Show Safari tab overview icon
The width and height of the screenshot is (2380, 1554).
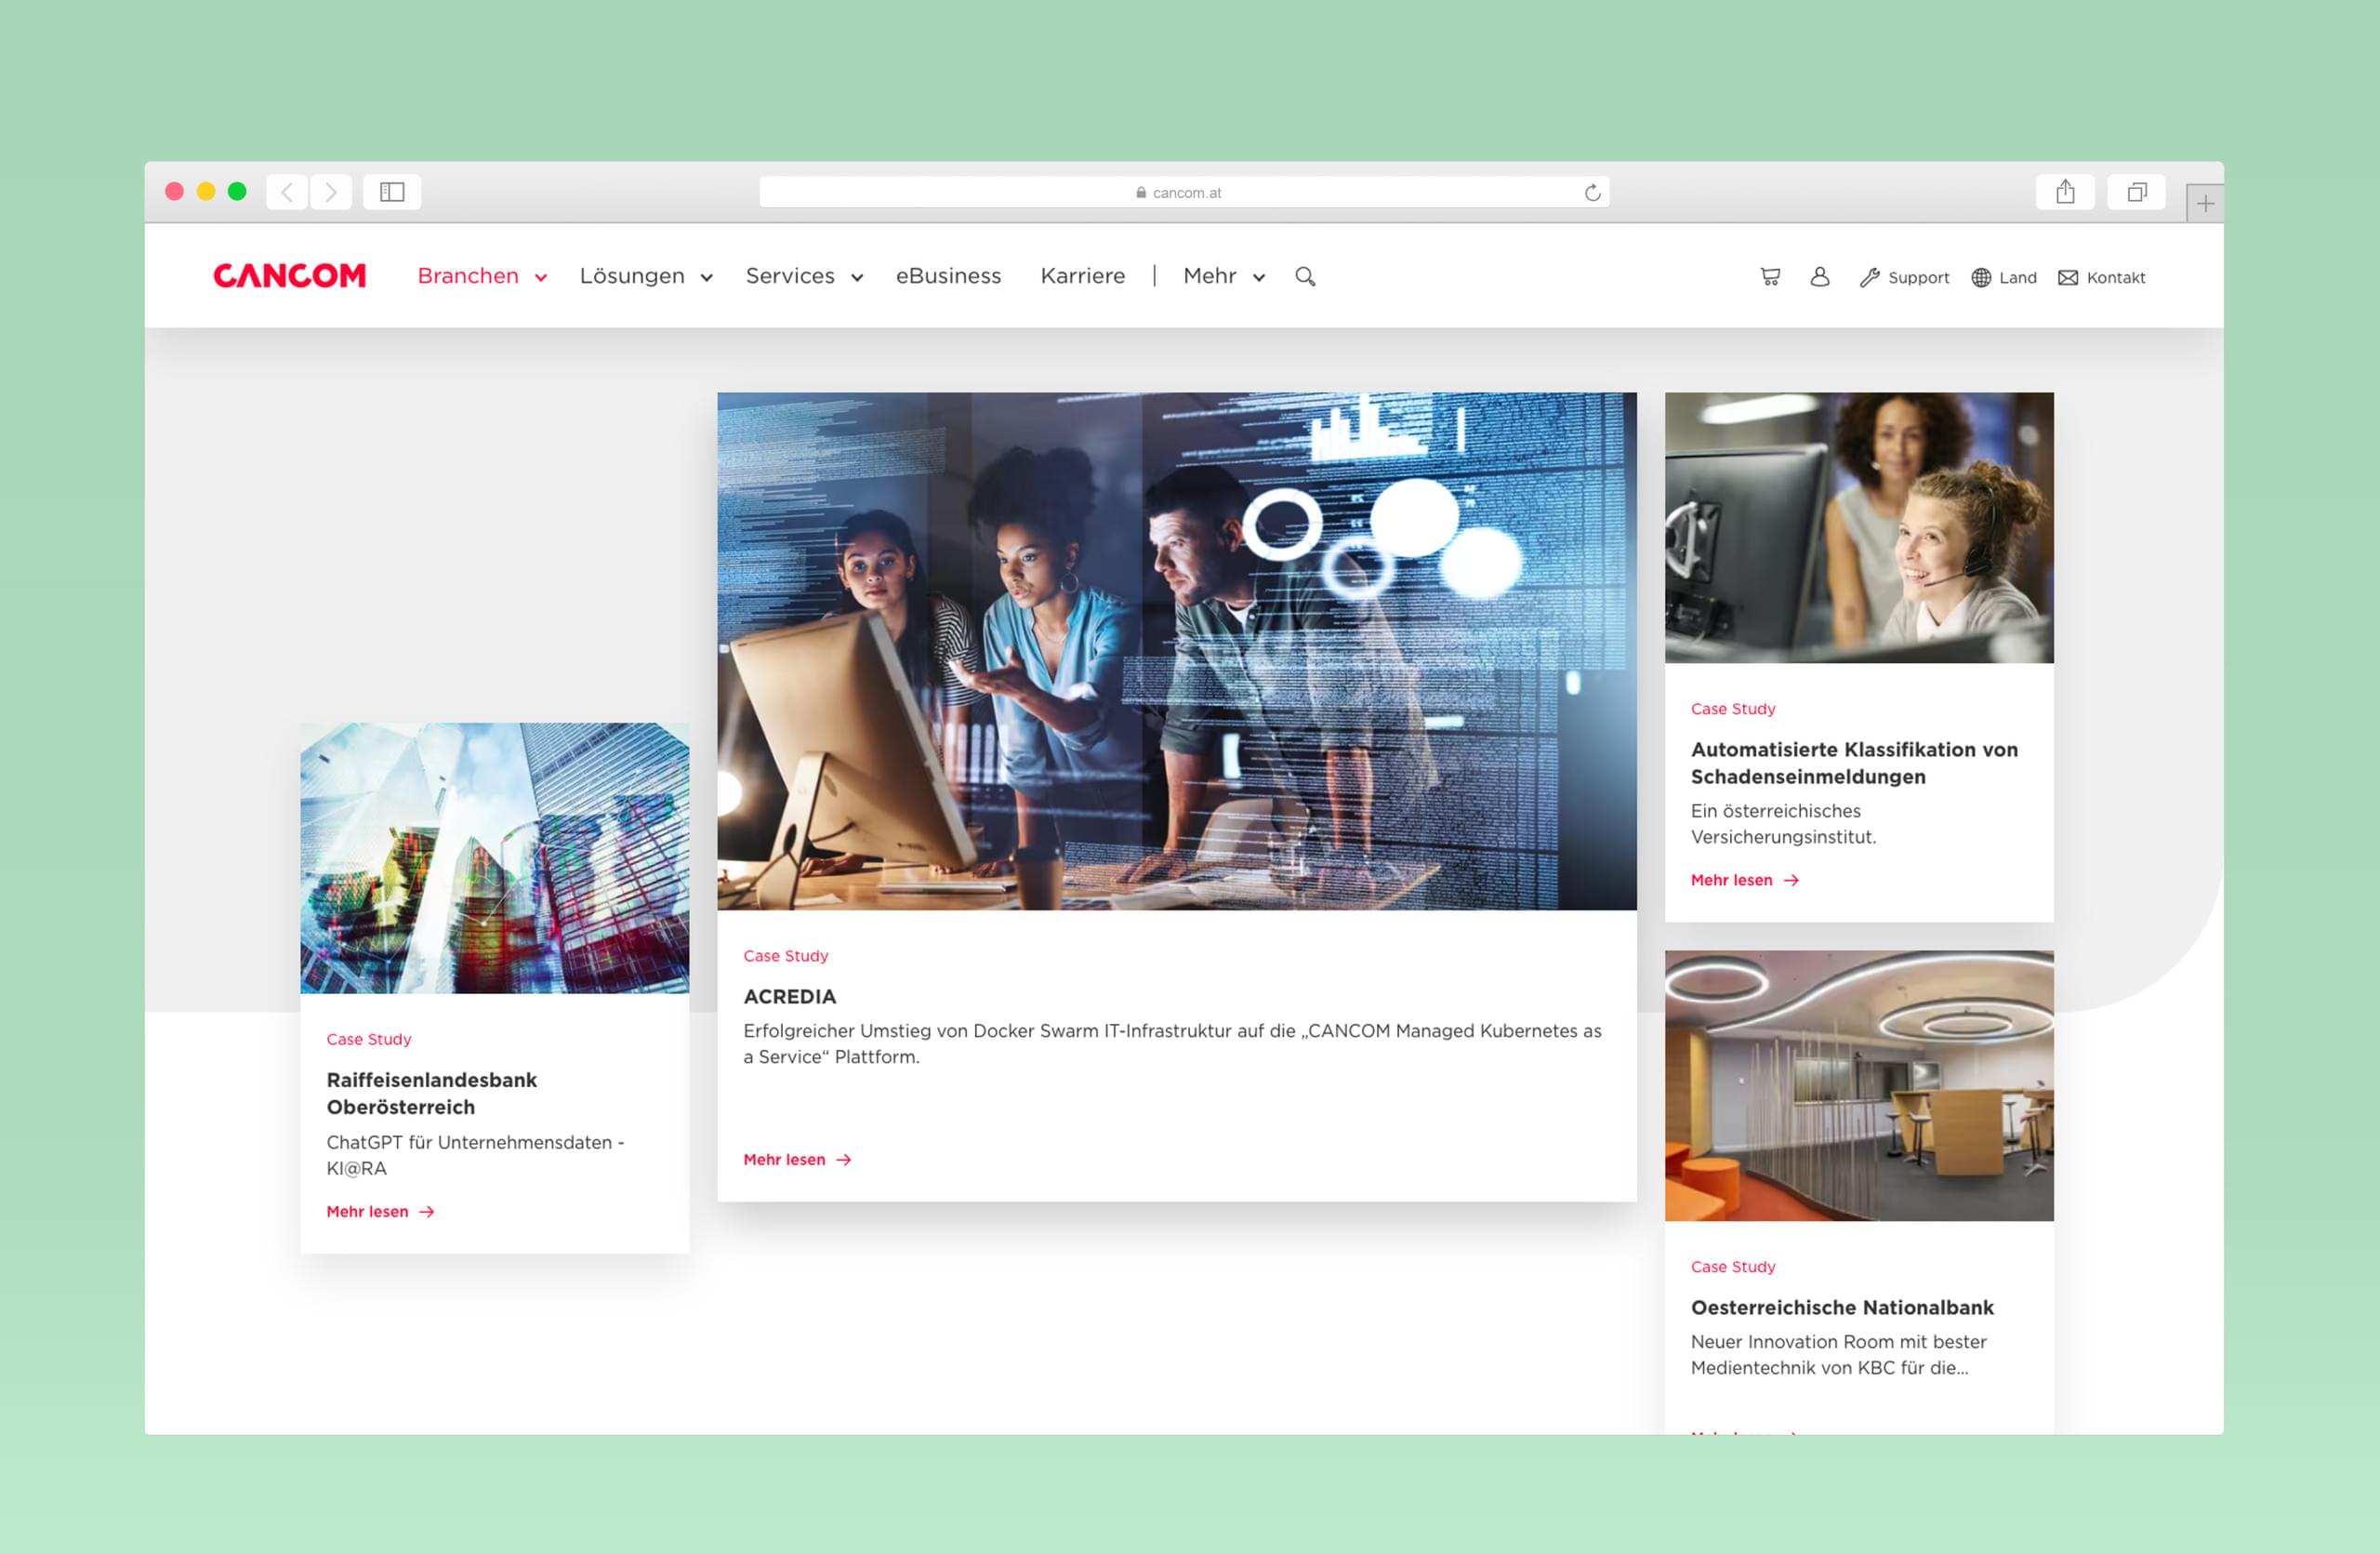tap(2137, 192)
